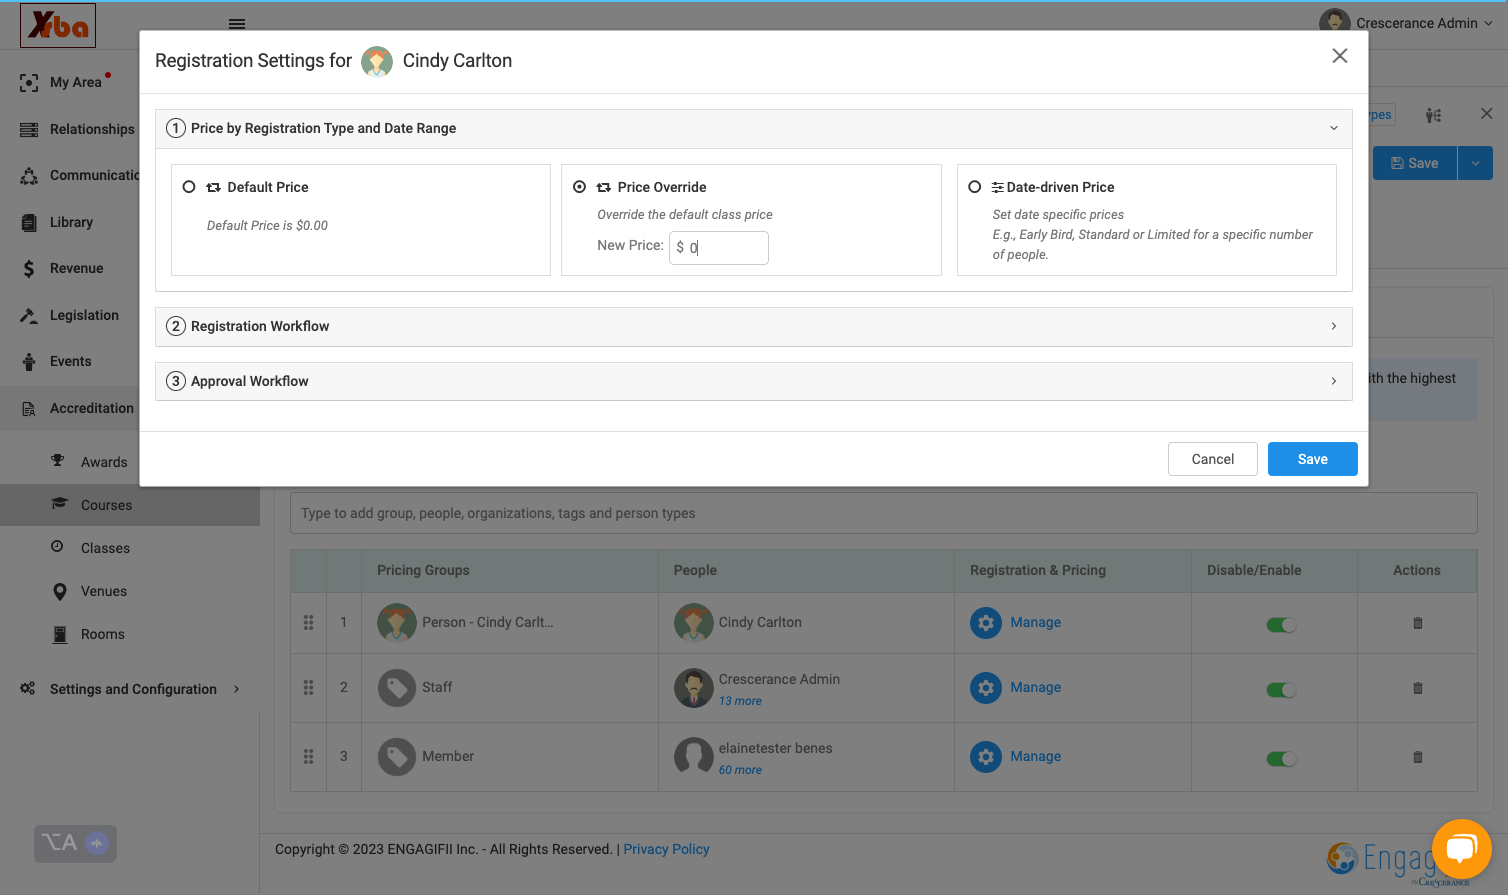Grab drag handle of Staff row
Screen dimensions: 1508x895
pyautogui.click(x=308, y=688)
